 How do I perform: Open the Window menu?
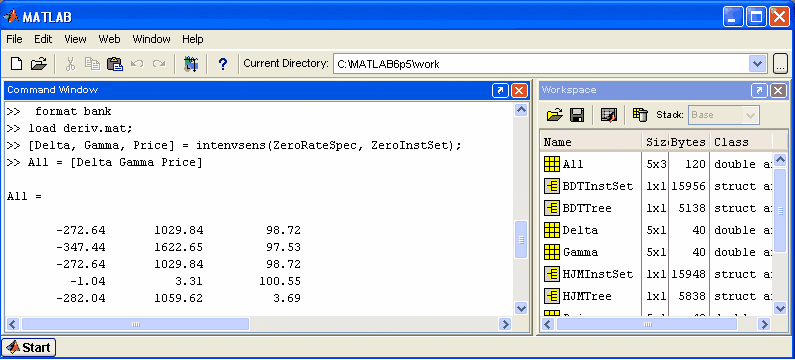(x=151, y=39)
